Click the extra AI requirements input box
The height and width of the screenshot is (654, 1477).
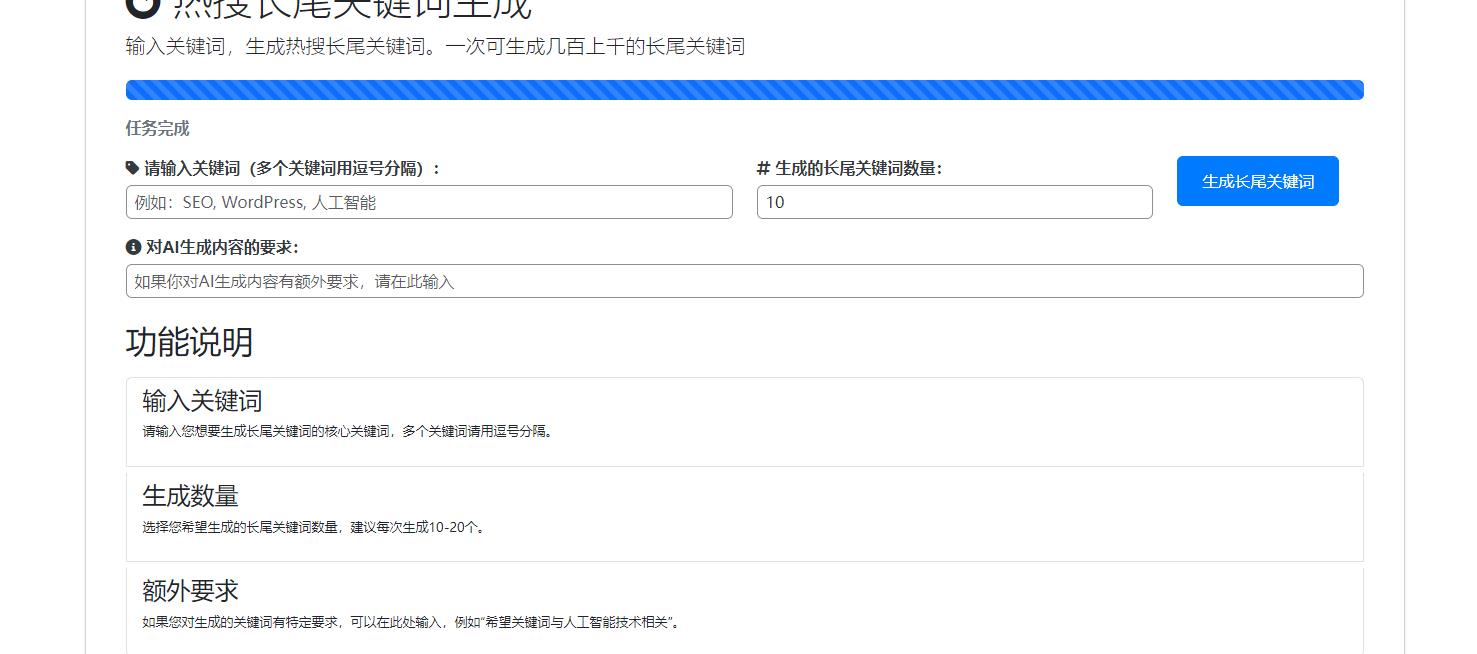[744, 281]
